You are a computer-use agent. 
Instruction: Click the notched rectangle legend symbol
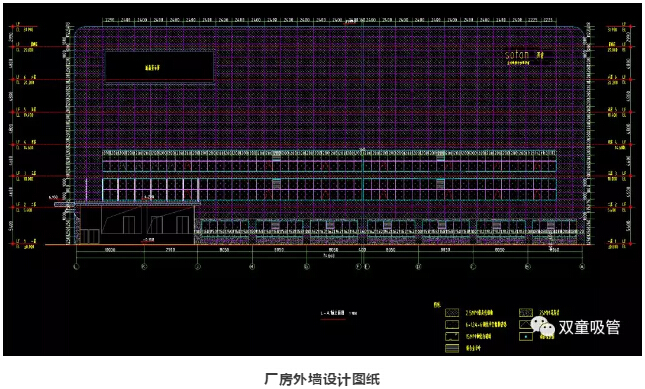click(452, 336)
